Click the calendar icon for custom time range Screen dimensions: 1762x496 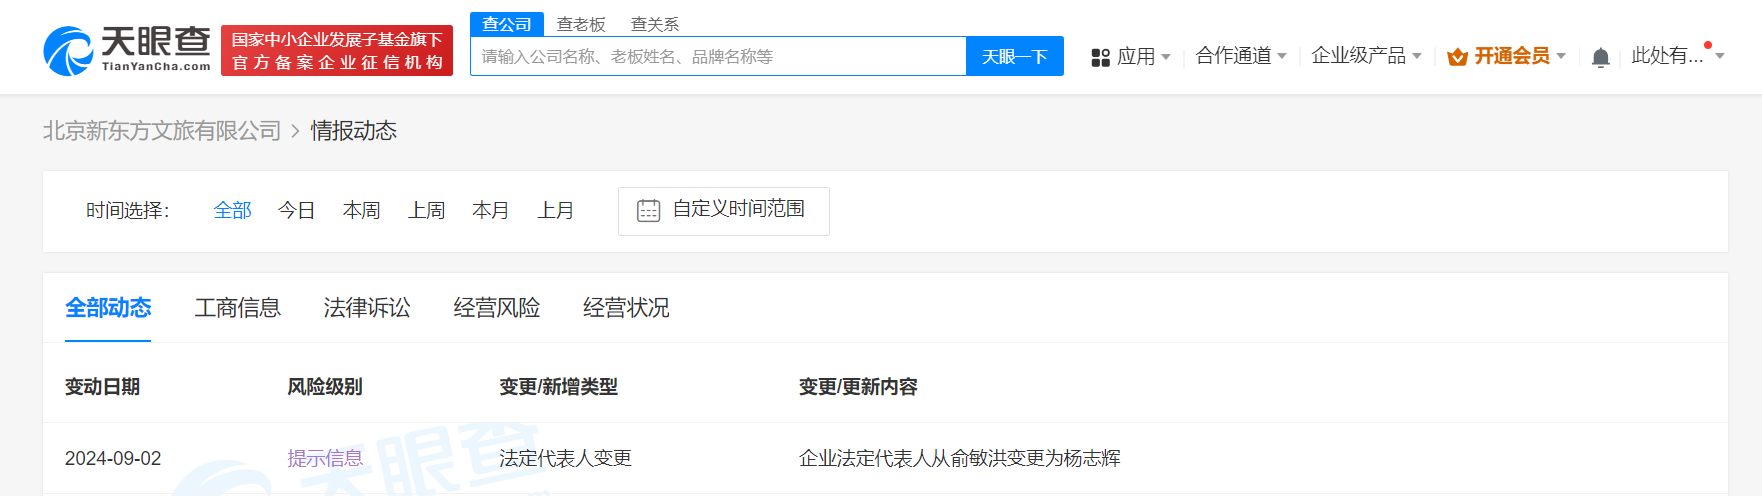click(x=648, y=211)
